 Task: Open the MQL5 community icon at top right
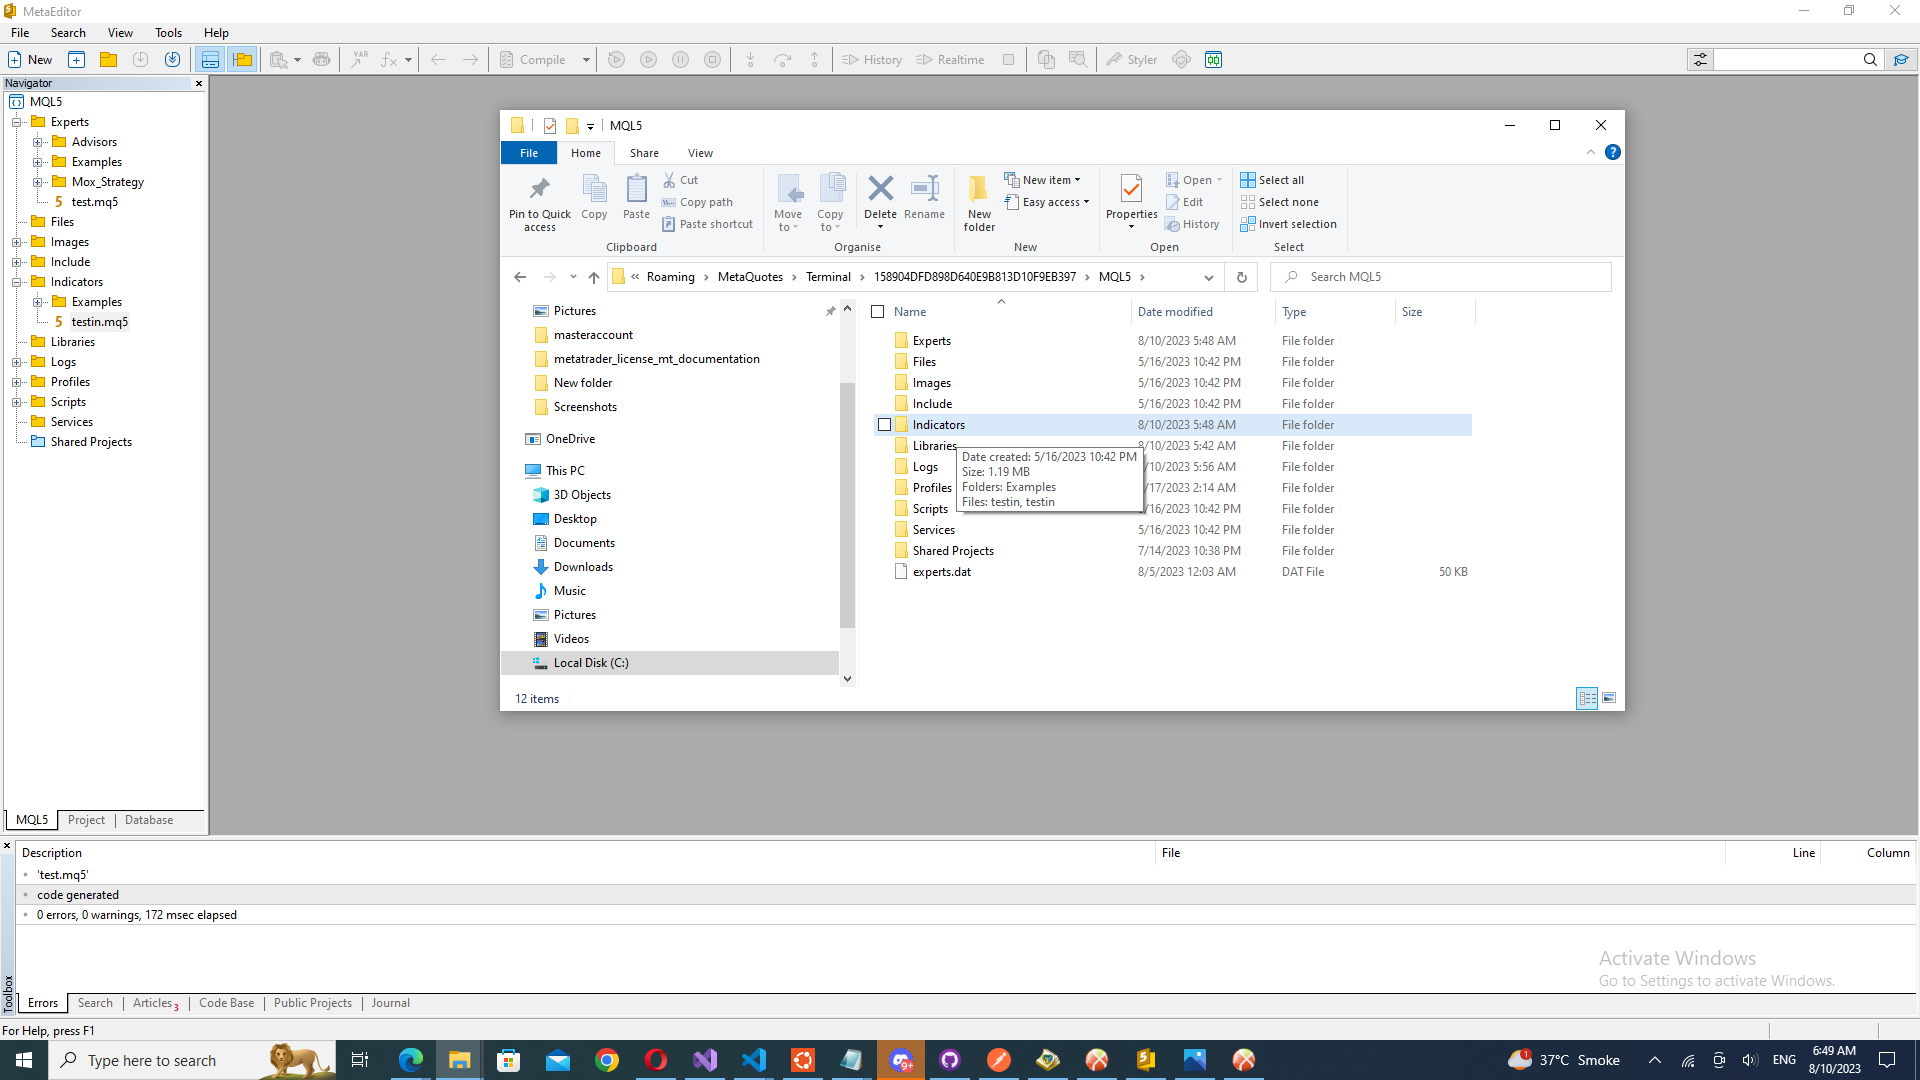tap(1901, 60)
